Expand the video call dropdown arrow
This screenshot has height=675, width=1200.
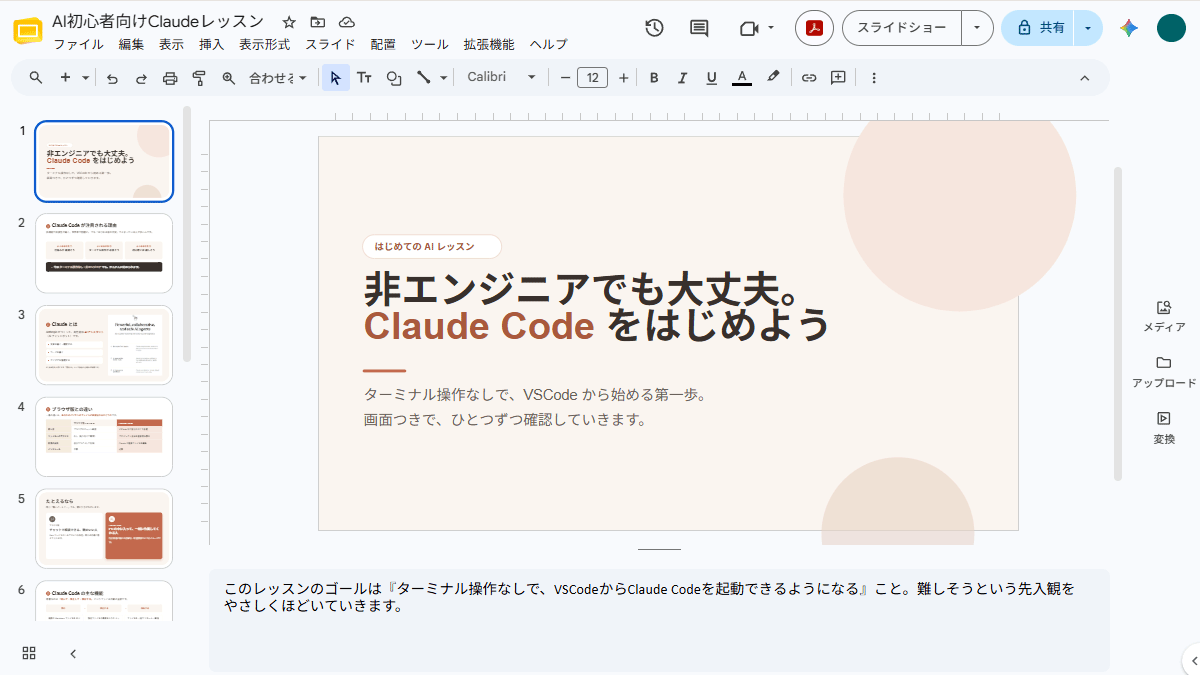click(771, 28)
